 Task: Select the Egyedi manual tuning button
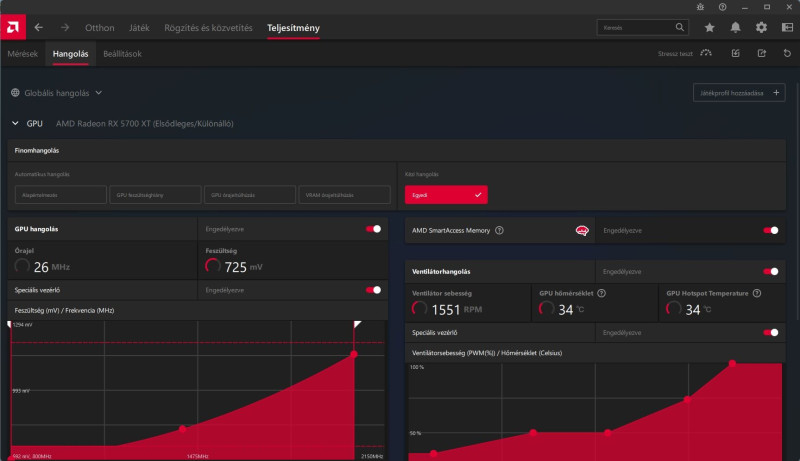point(446,195)
